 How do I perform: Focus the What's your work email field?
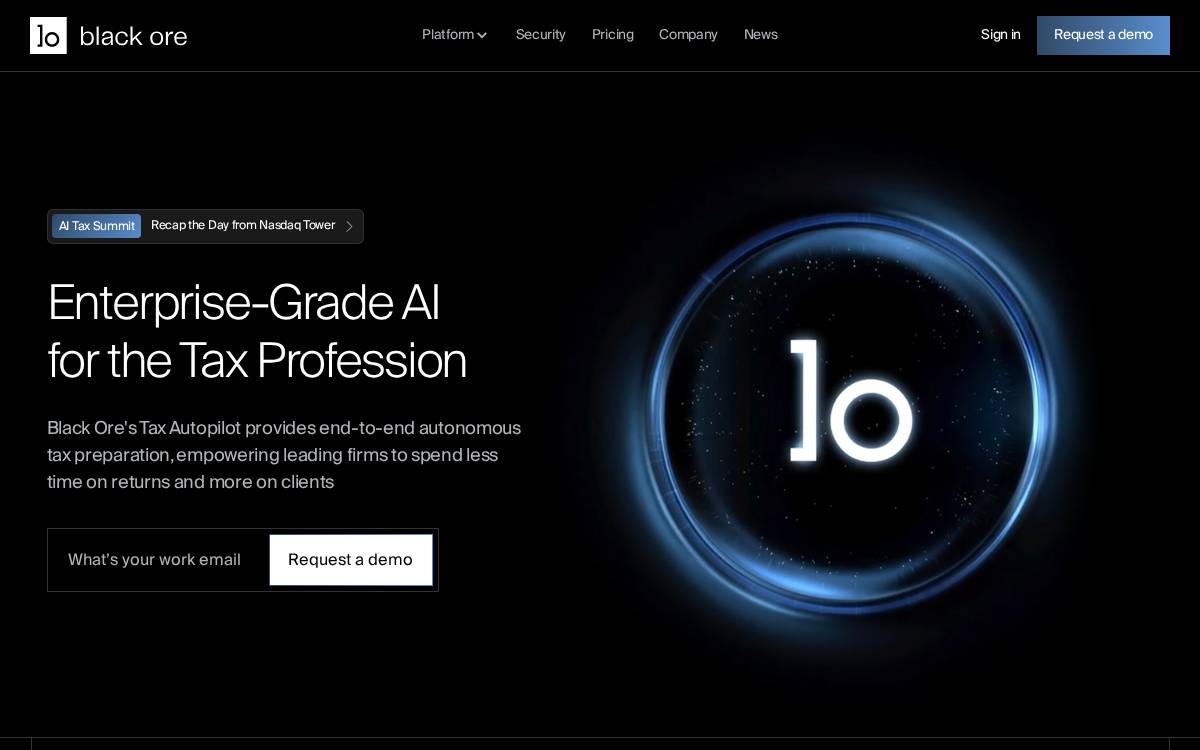point(158,560)
